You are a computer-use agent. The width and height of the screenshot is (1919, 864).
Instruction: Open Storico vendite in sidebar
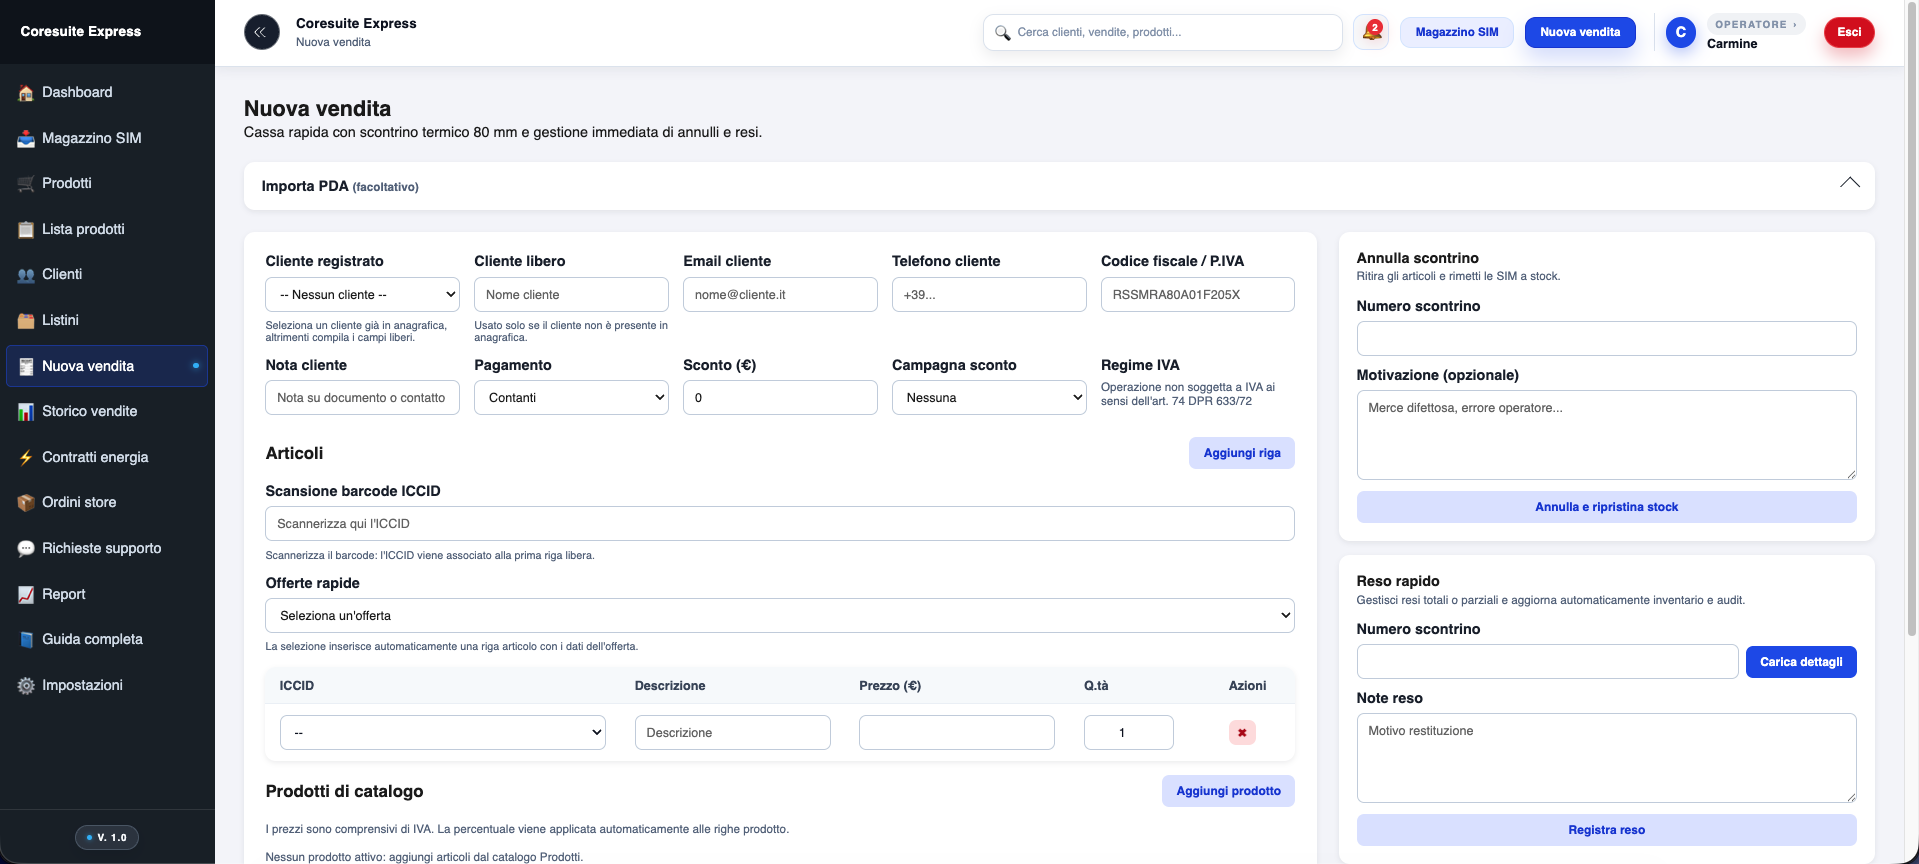pyautogui.click(x=89, y=412)
